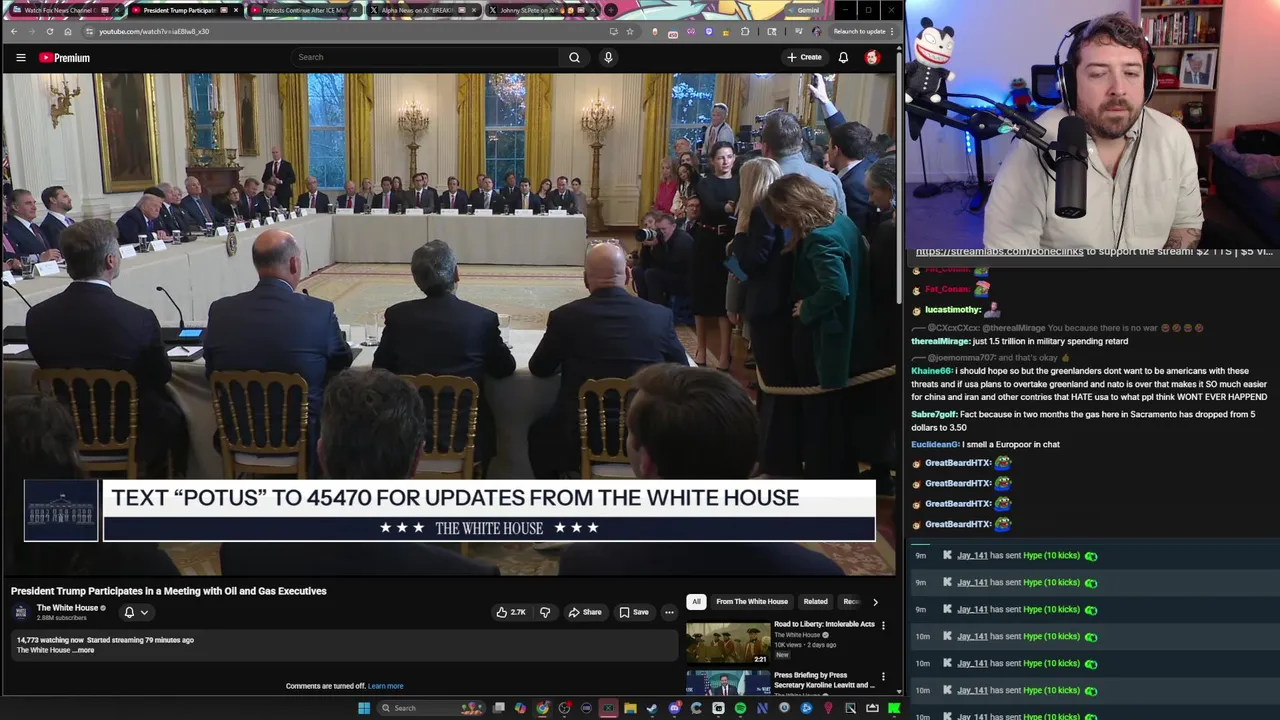Switch to Johnny St.Pete on X tab
The width and height of the screenshot is (1280, 720).
(542, 10)
